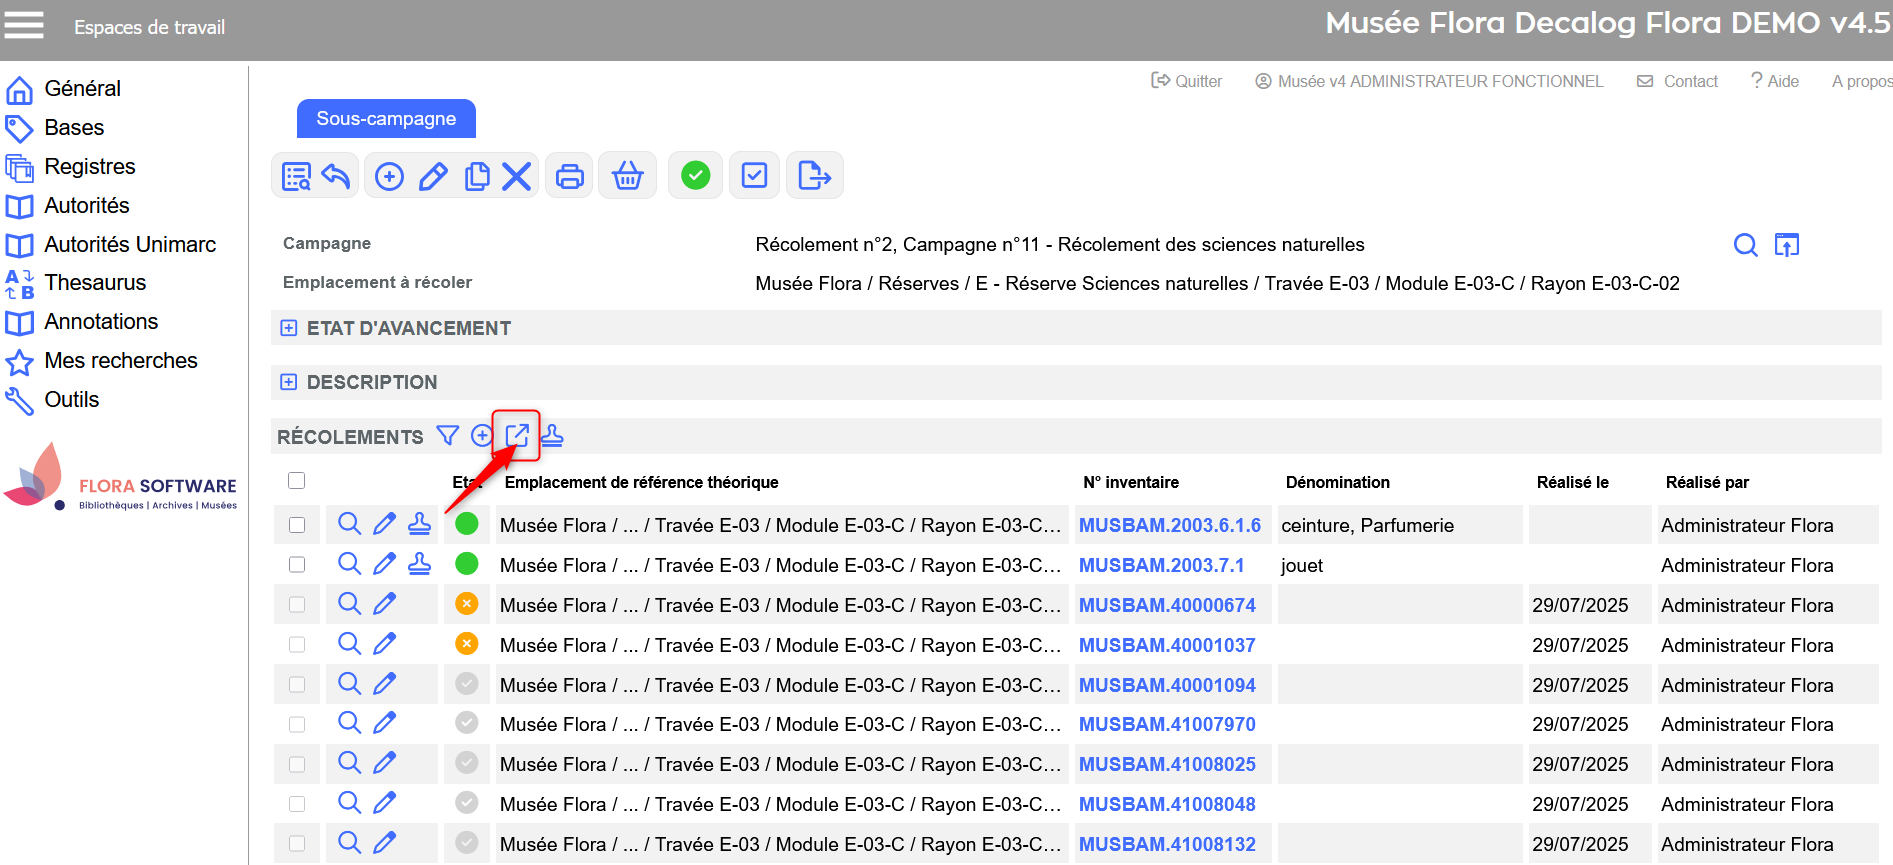
Task: Check the box for row MUSBAM.2003.6.1.6
Action: pyautogui.click(x=297, y=525)
